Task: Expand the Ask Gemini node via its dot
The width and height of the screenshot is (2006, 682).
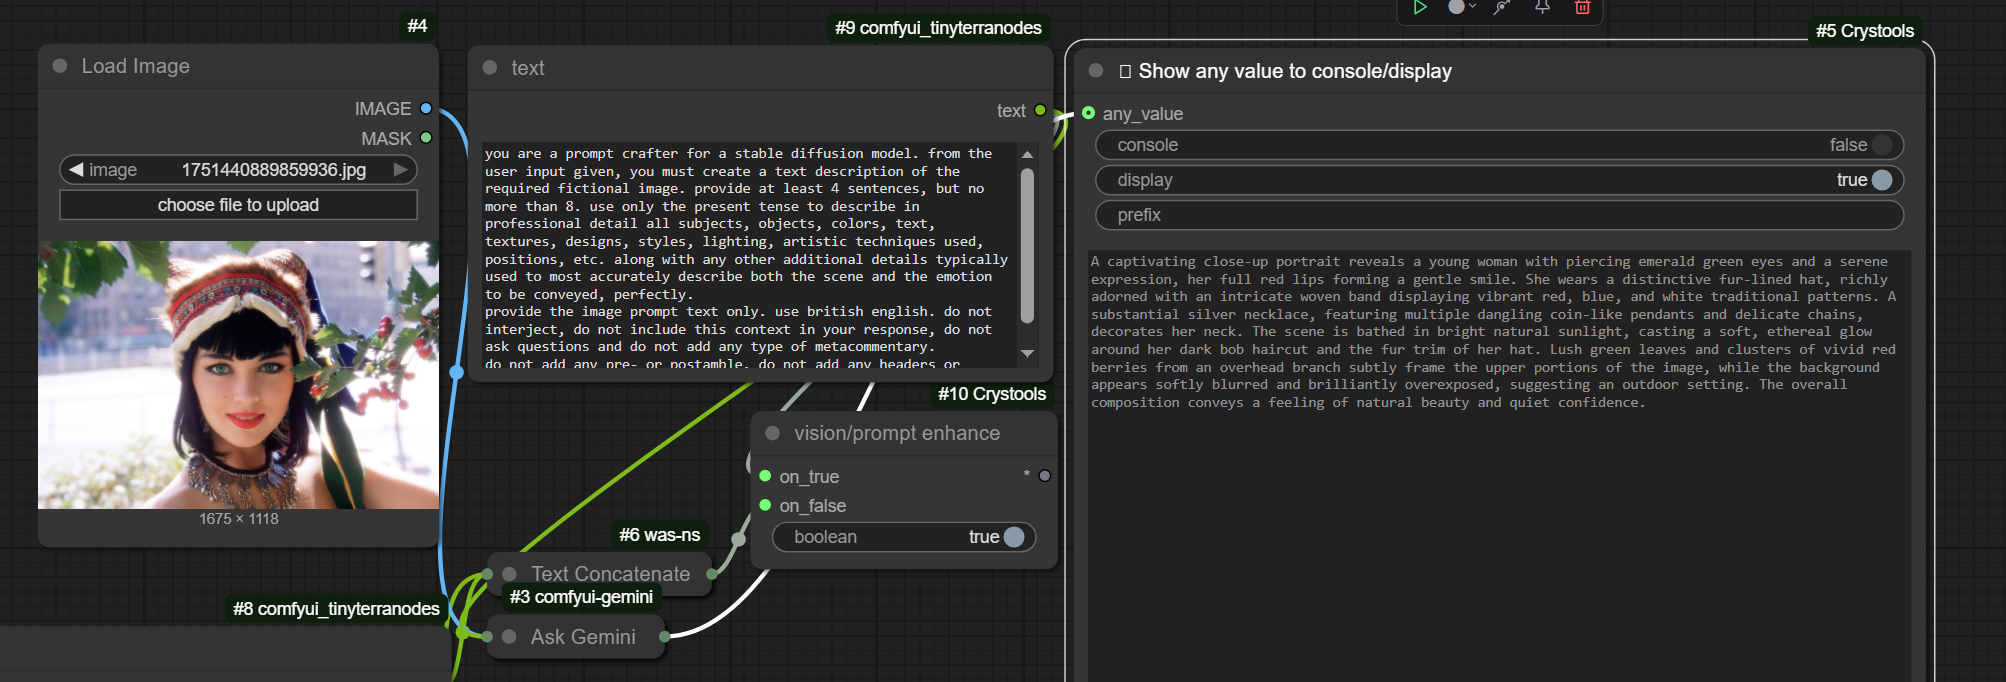Action: pyautogui.click(x=509, y=637)
